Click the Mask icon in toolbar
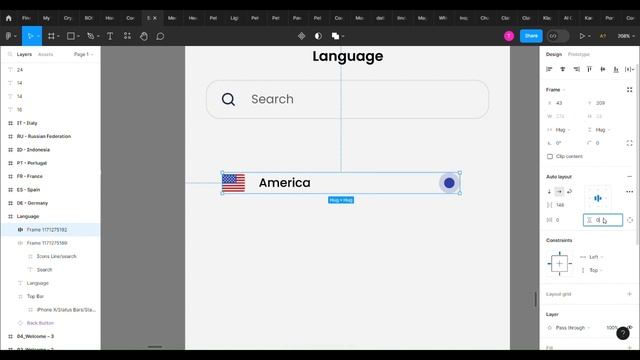Screen dimensions: 640x360 tap(318, 36)
